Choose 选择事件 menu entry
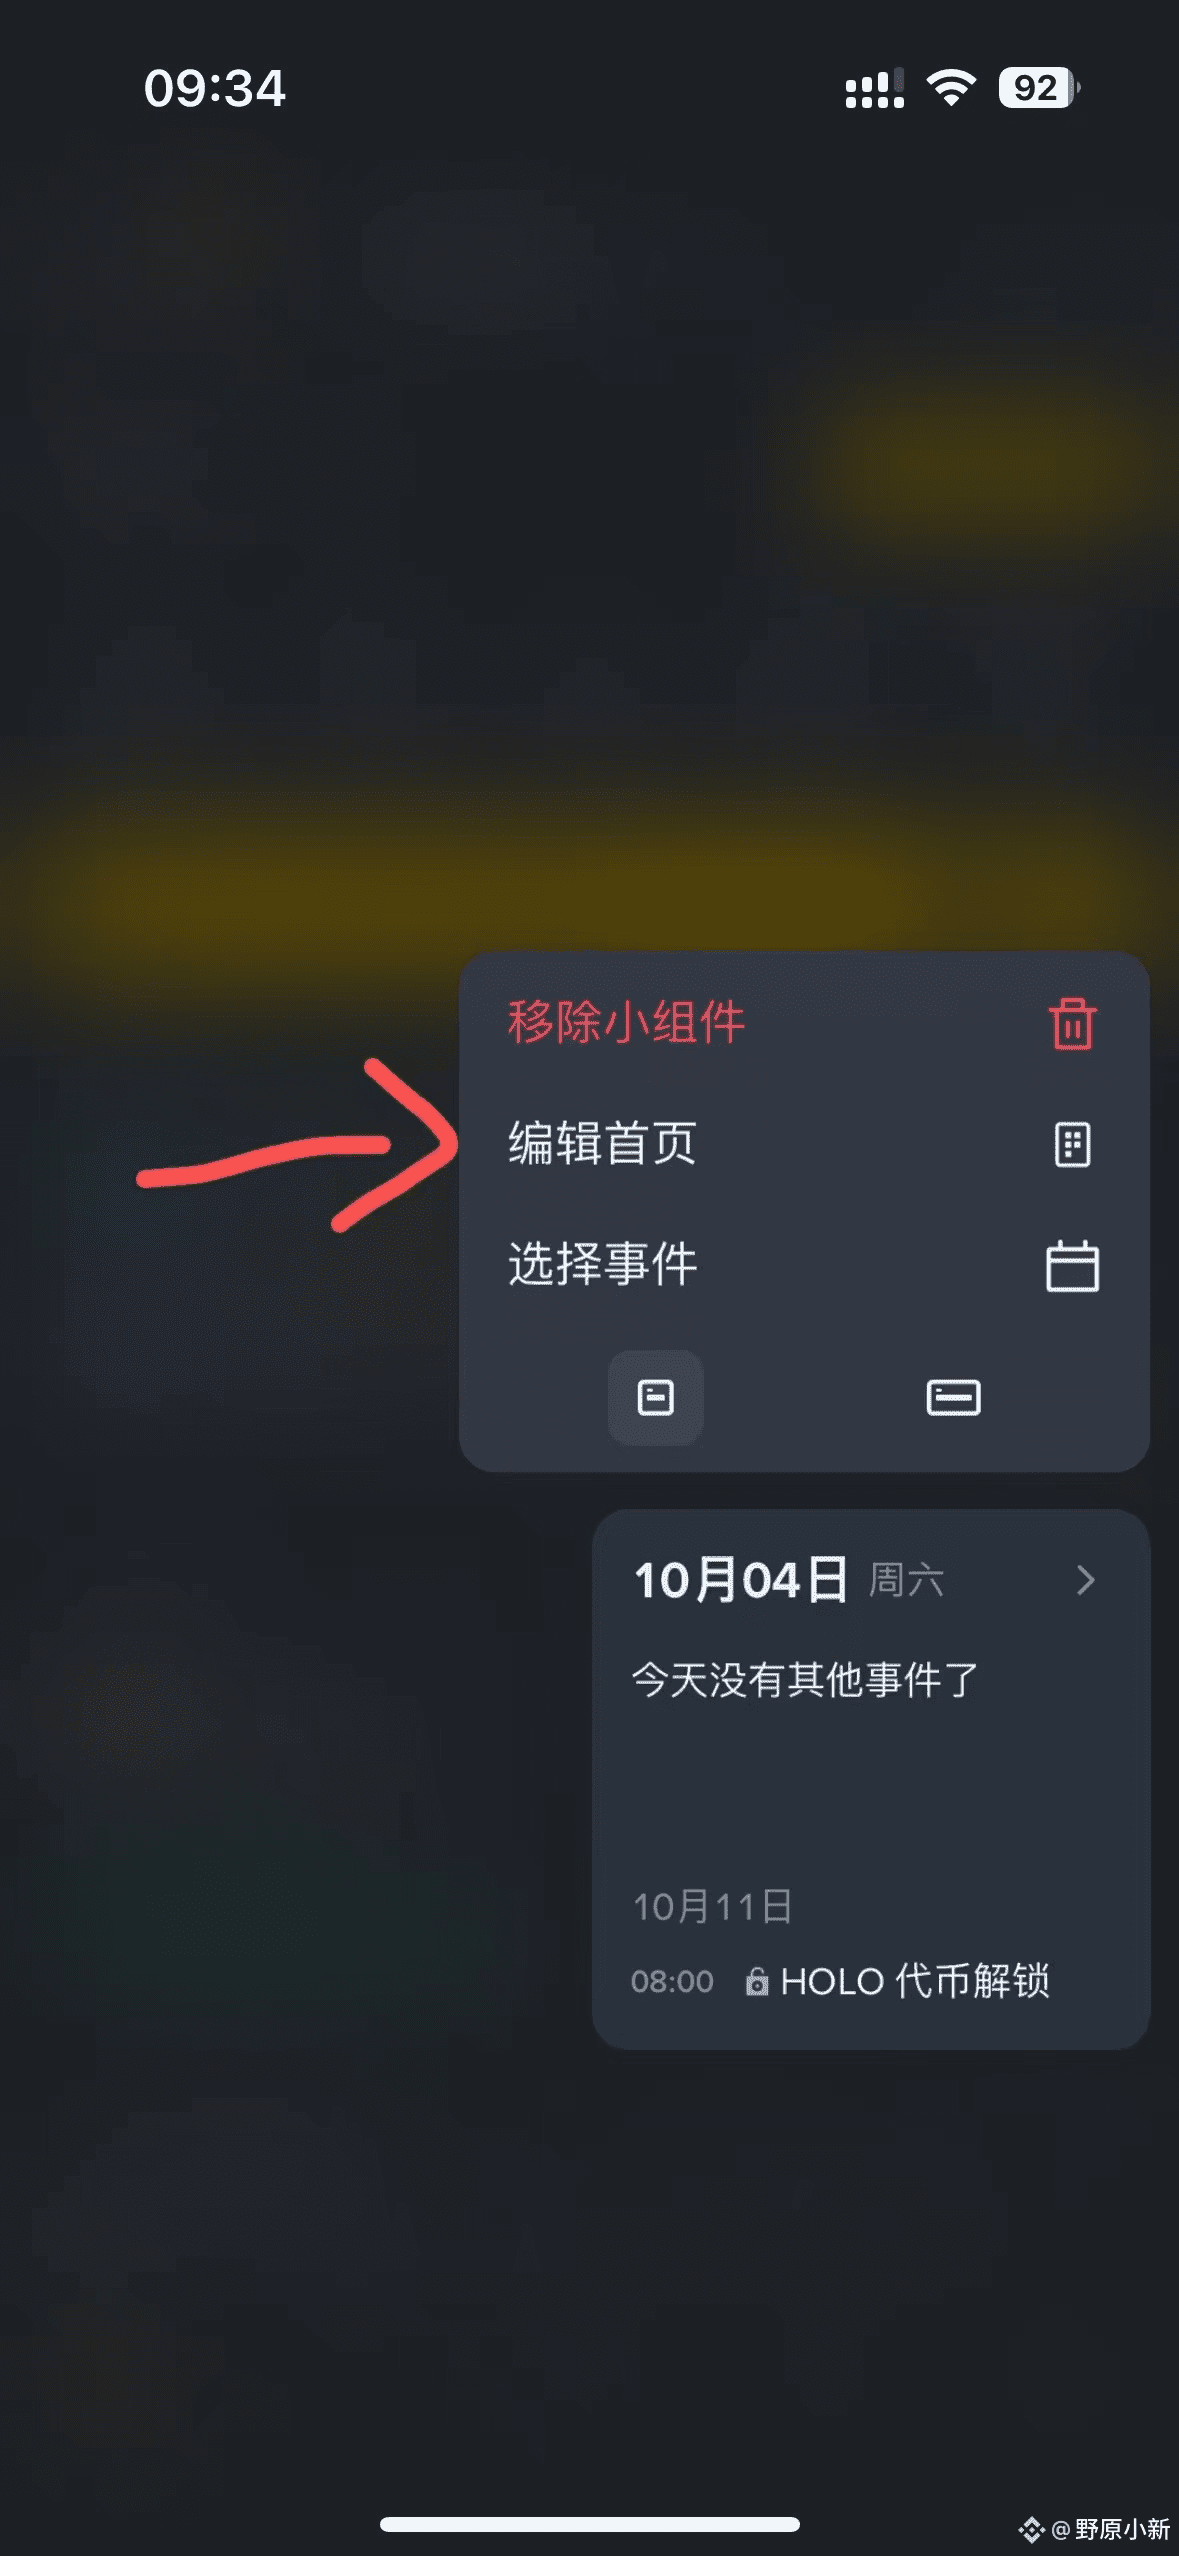This screenshot has height=2556, width=1179. pos(804,1265)
